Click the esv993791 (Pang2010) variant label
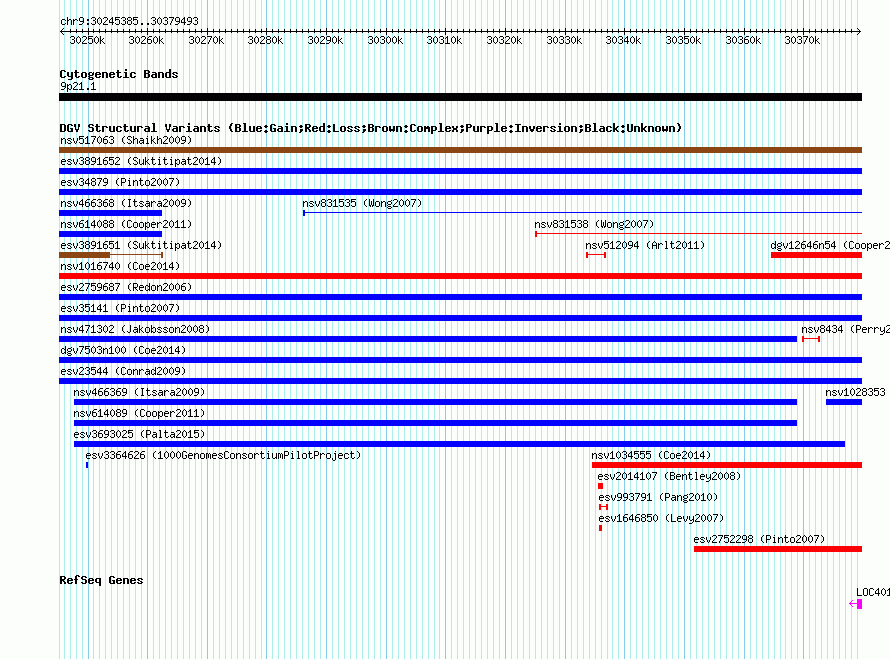890x659 pixels. coord(658,497)
